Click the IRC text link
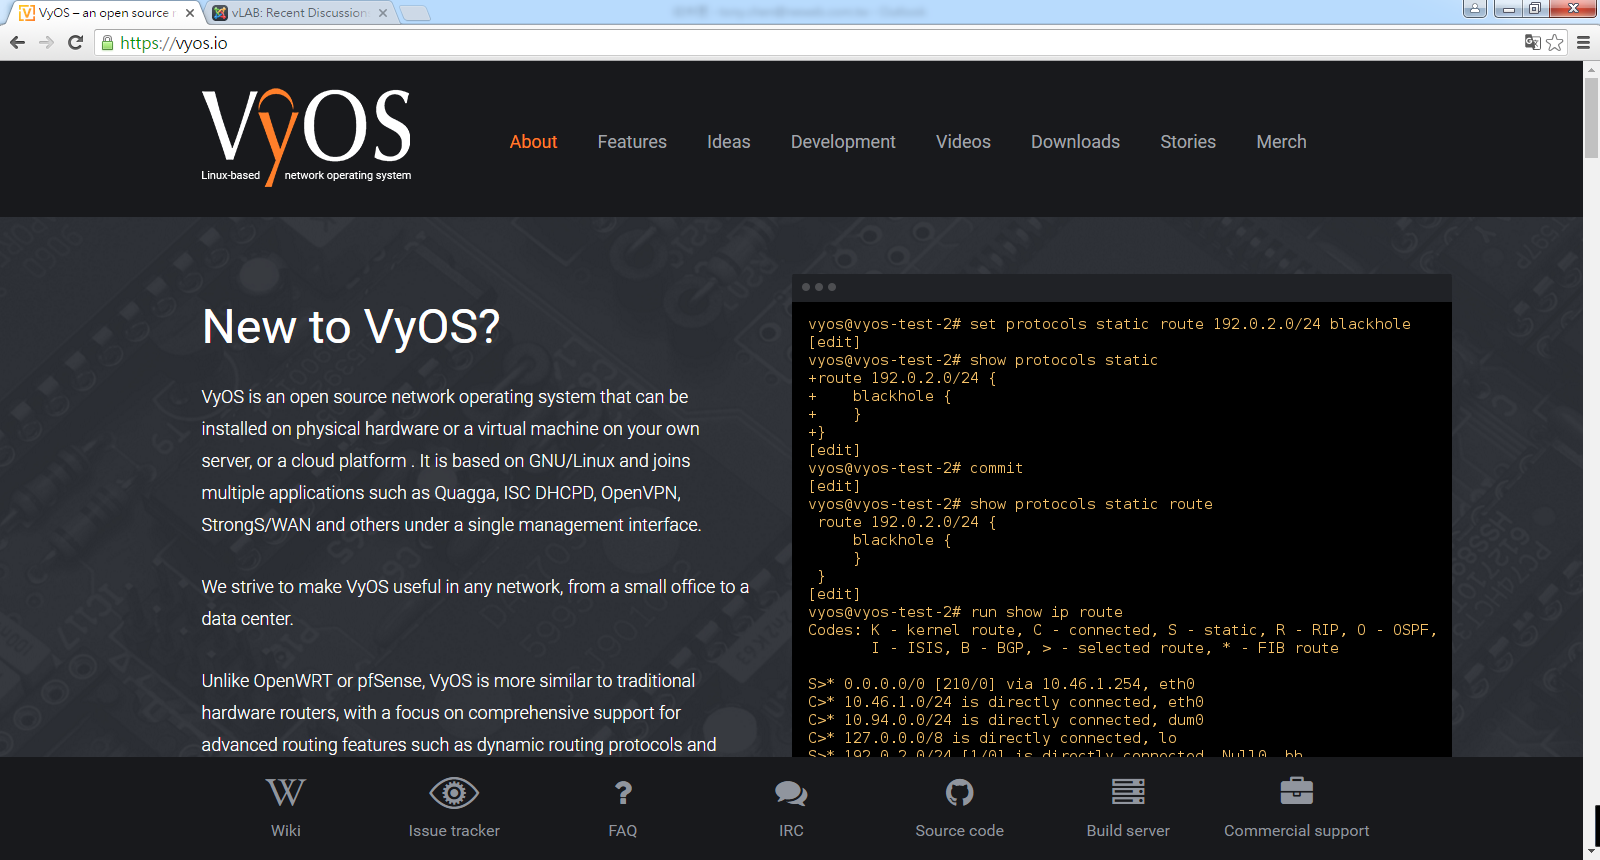 coord(791,831)
